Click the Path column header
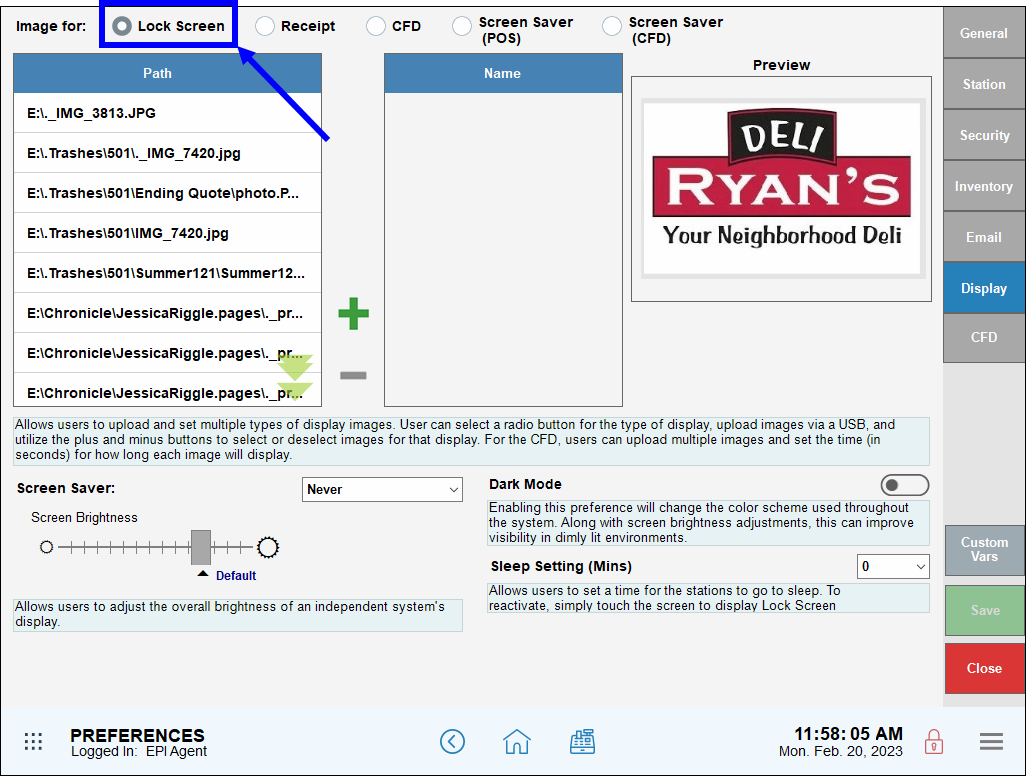 (168, 73)
